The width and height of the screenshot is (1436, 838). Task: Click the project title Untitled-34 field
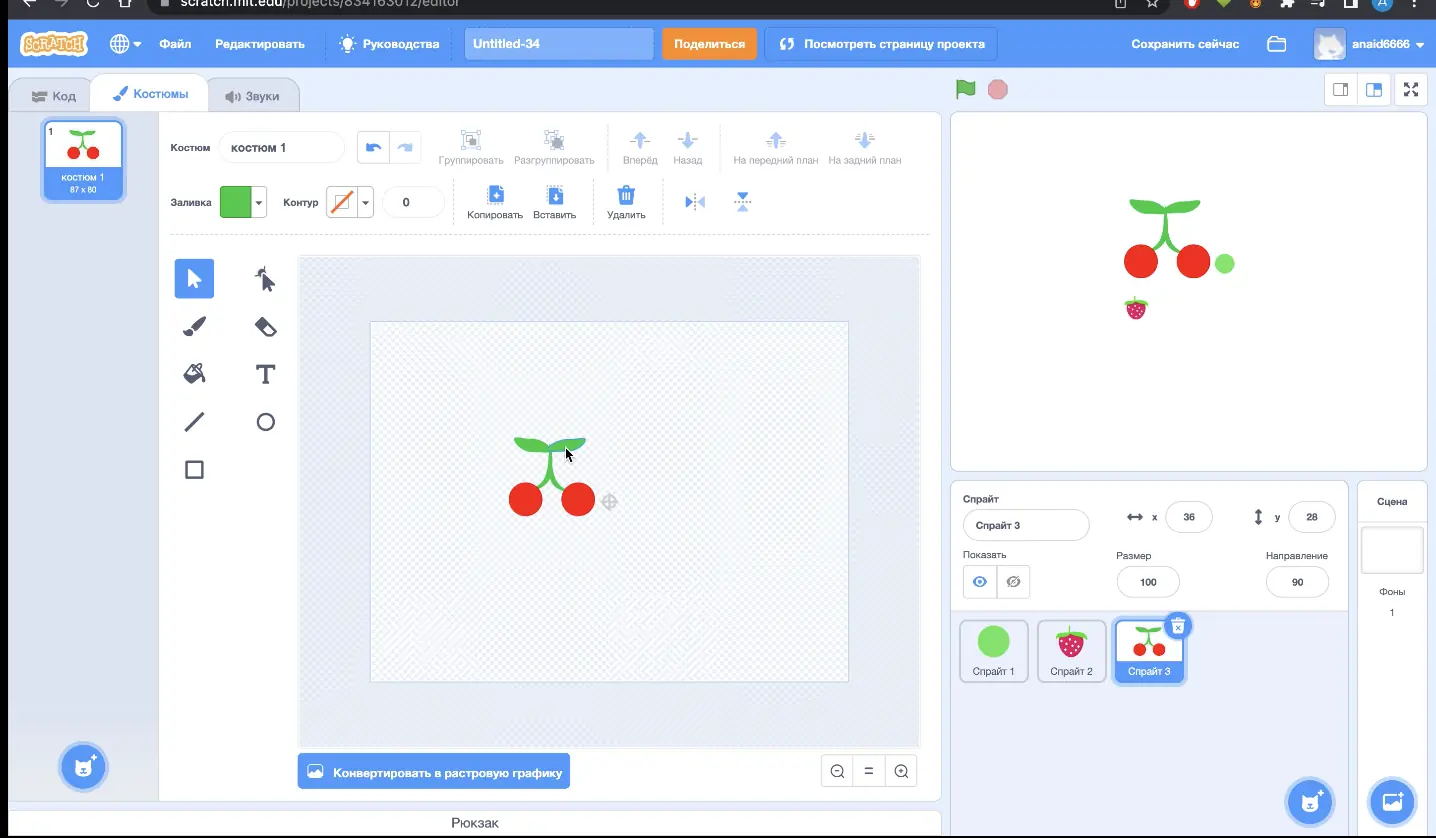point(559,44)
